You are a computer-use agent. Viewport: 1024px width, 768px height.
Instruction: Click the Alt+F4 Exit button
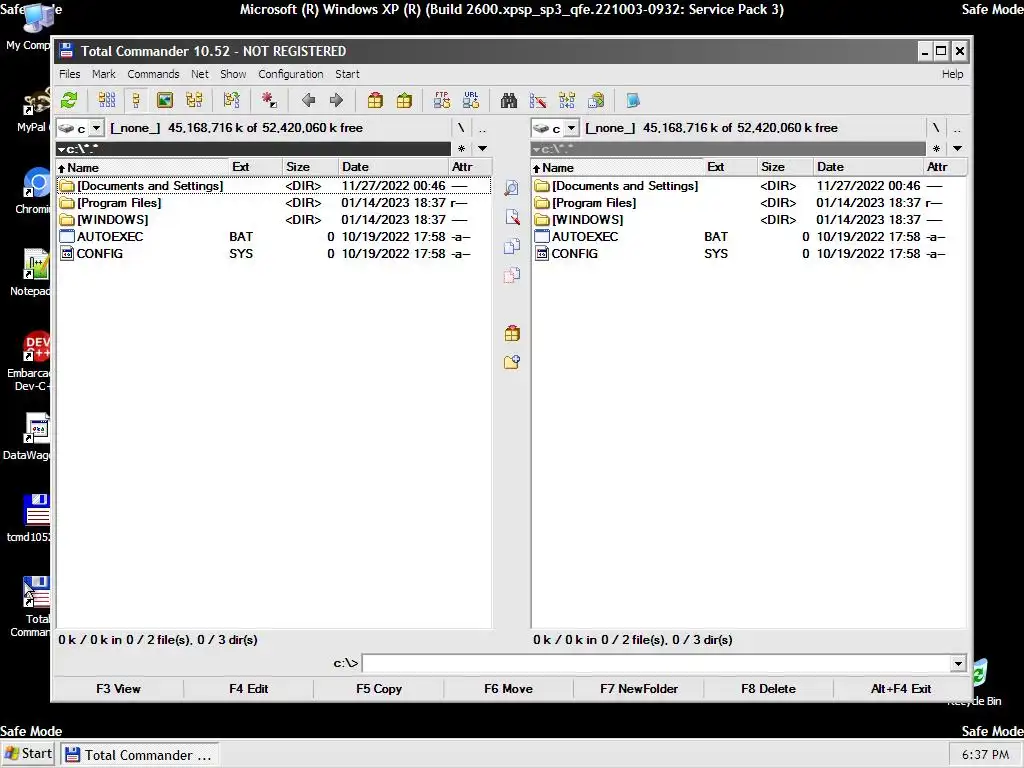tap(901, 688)
